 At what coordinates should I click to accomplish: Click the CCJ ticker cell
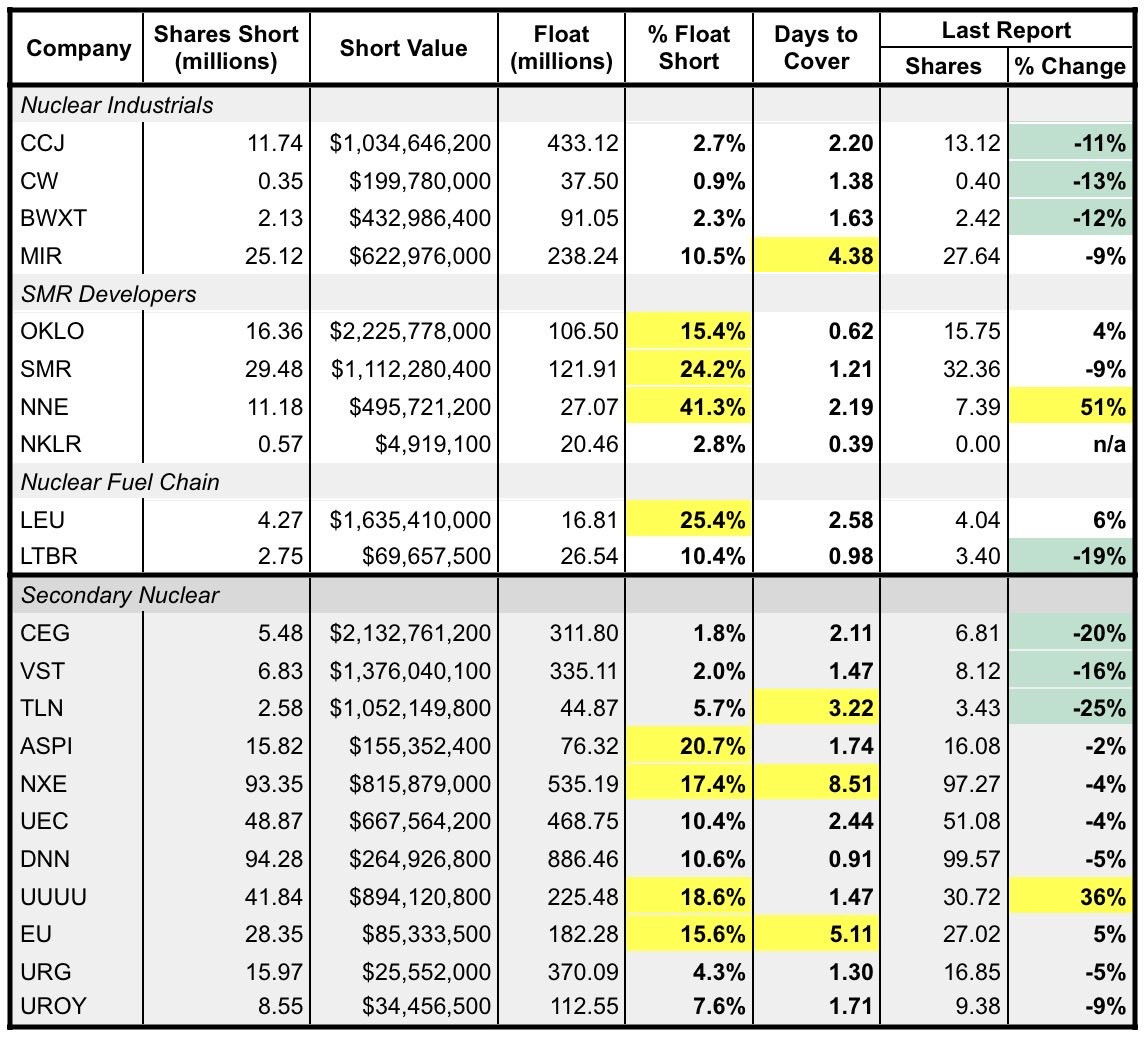78,143
